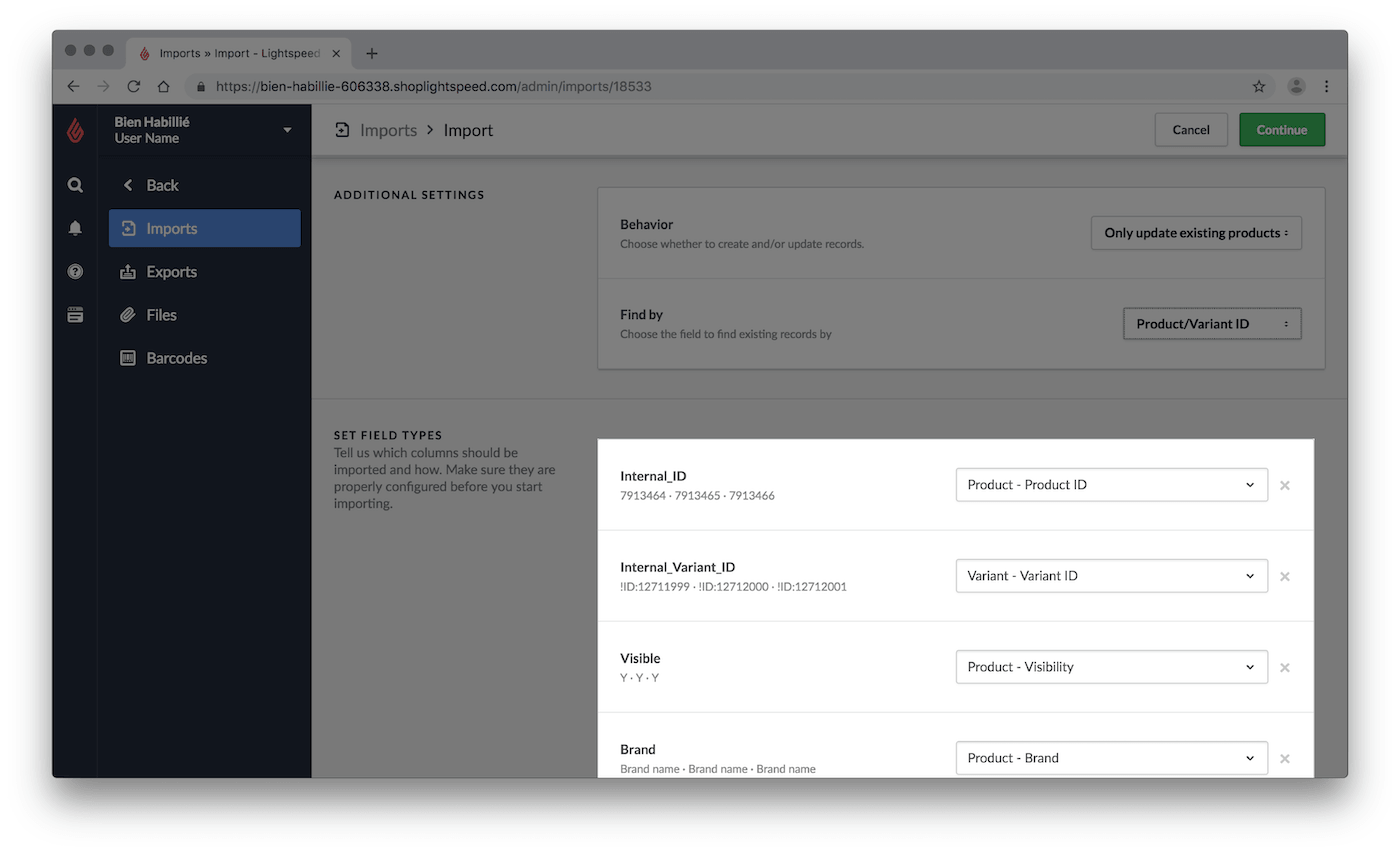Image resolution: width=1400 pixels, height=853 pixels.
Task: Click the 'Behavior' setting label
Action: 646,224
